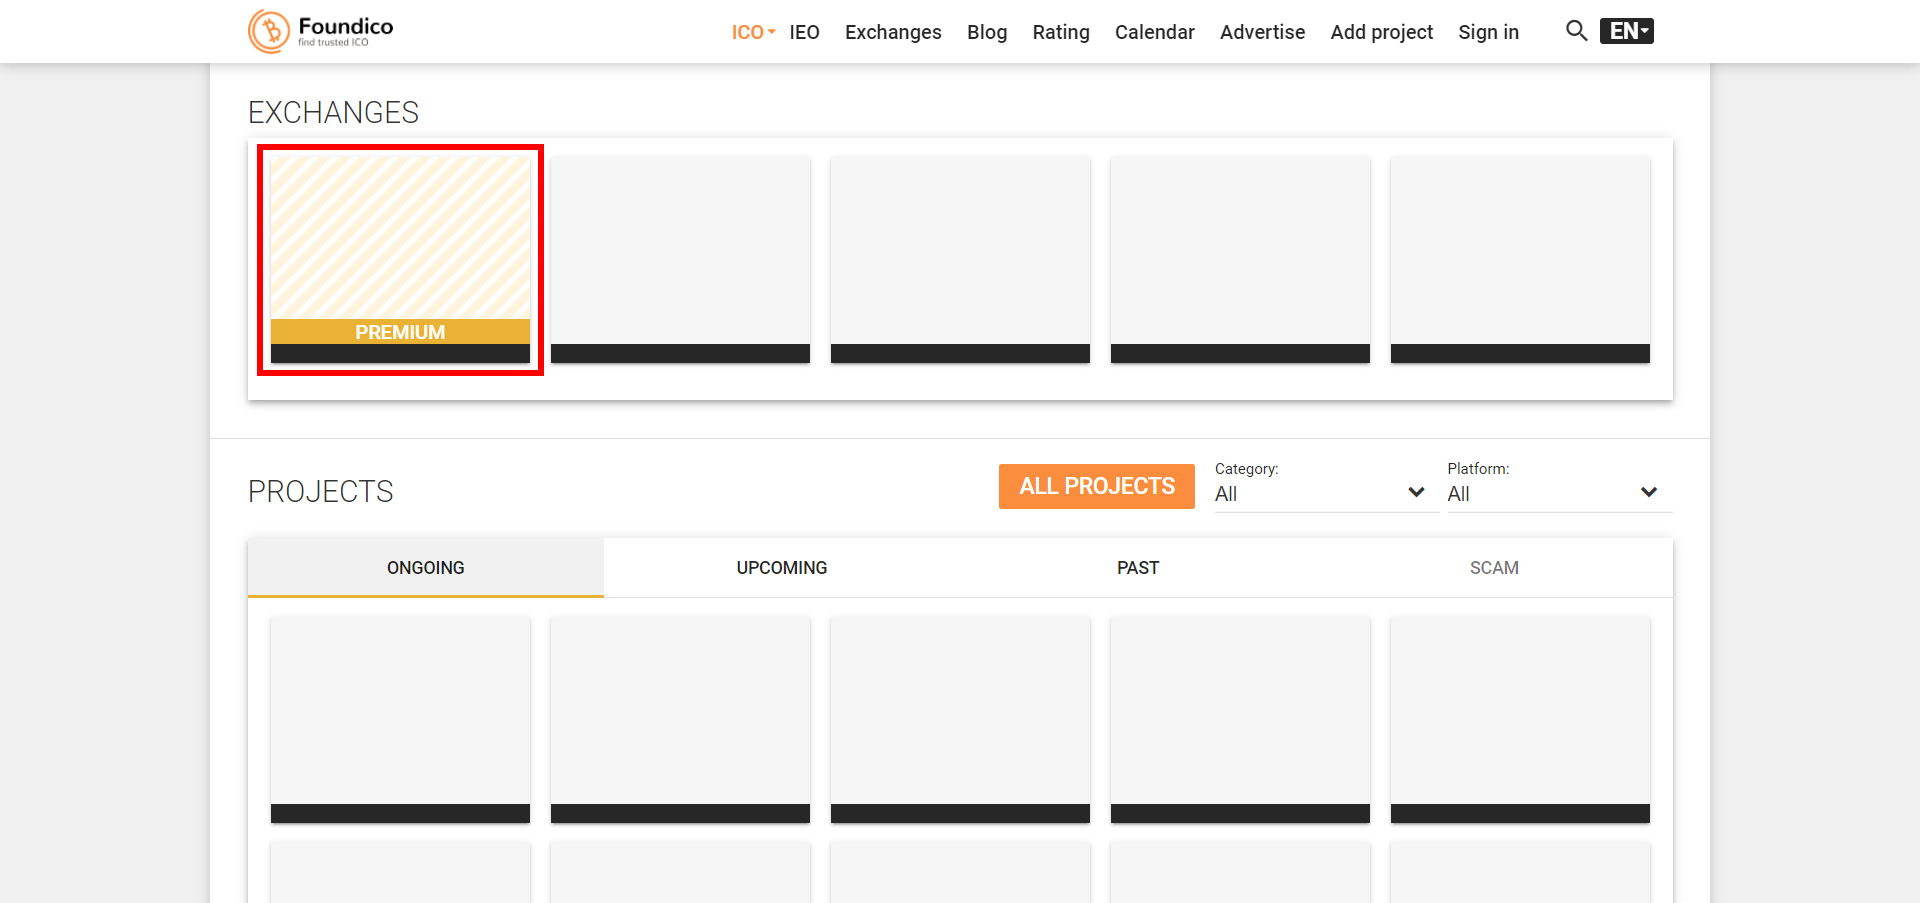Screen dimensions: 1920x903
Task: Select the ONGOING tab
Action: pyautogui.click(x=425, y=568)
